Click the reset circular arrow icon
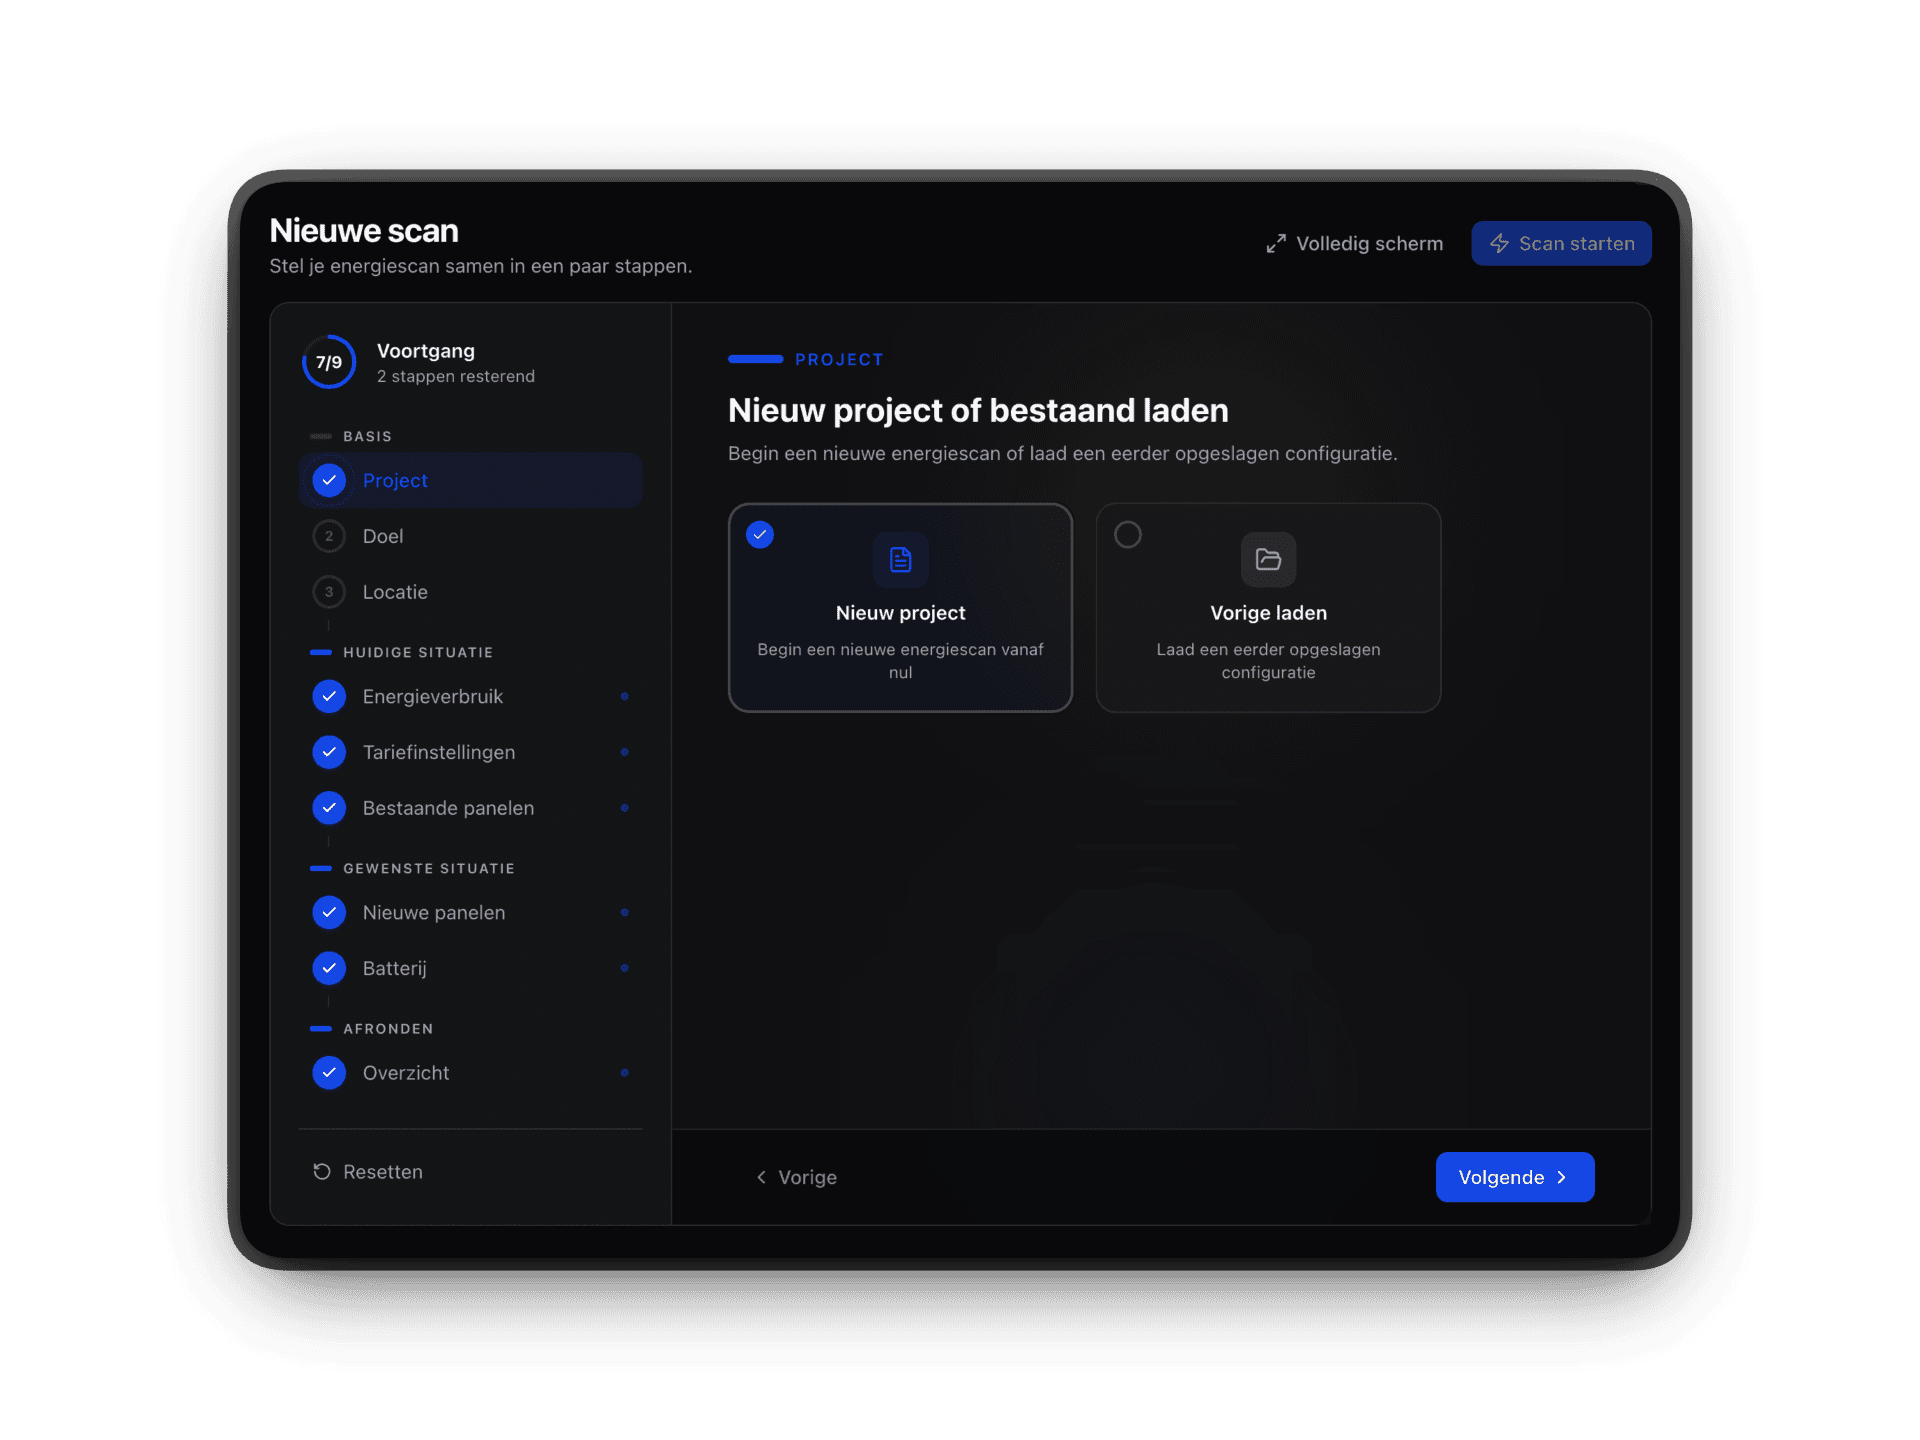Image resolution: width=1920 pixels, height=1440 pixels. coord(322,1171)
